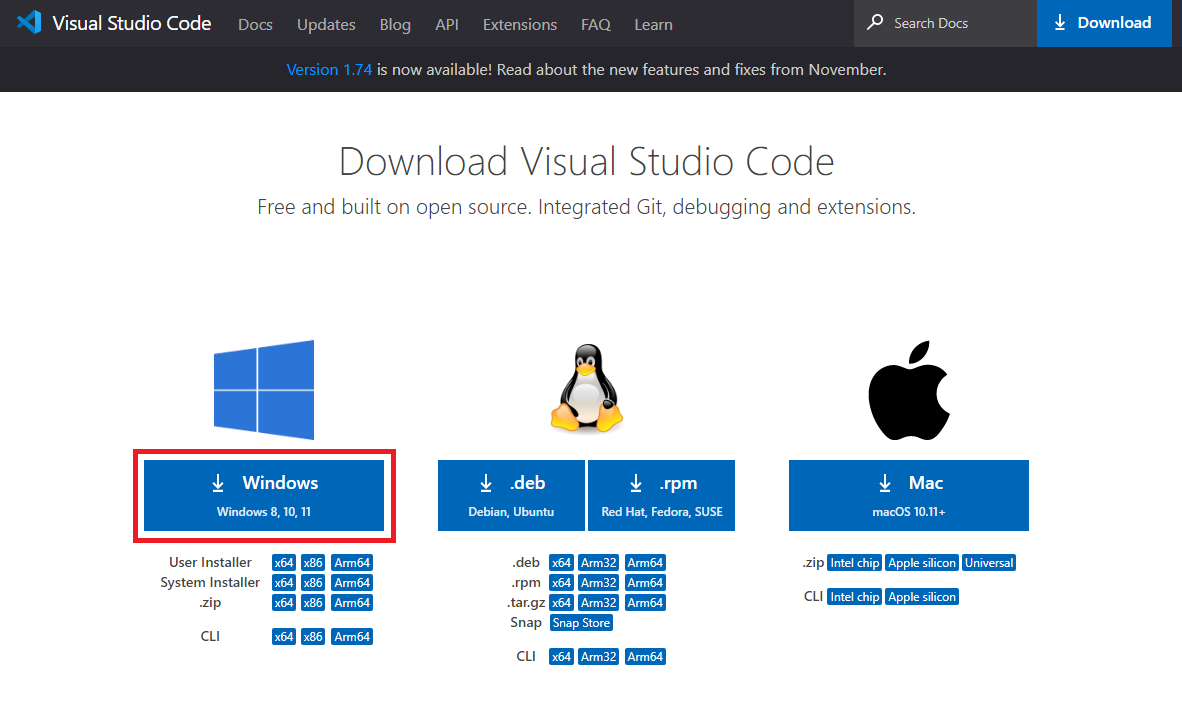Download the .rpm Red Hat, Fedora package

click(x=661, y=495)
